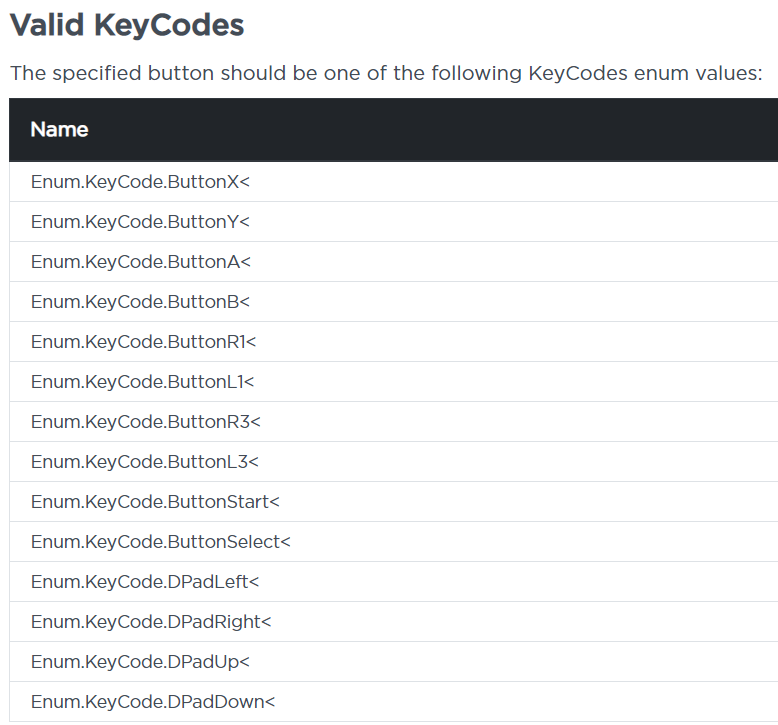Click Enum.KeyCode.DPadRight in the table
778x725 pixels.
tap(150, 622)
